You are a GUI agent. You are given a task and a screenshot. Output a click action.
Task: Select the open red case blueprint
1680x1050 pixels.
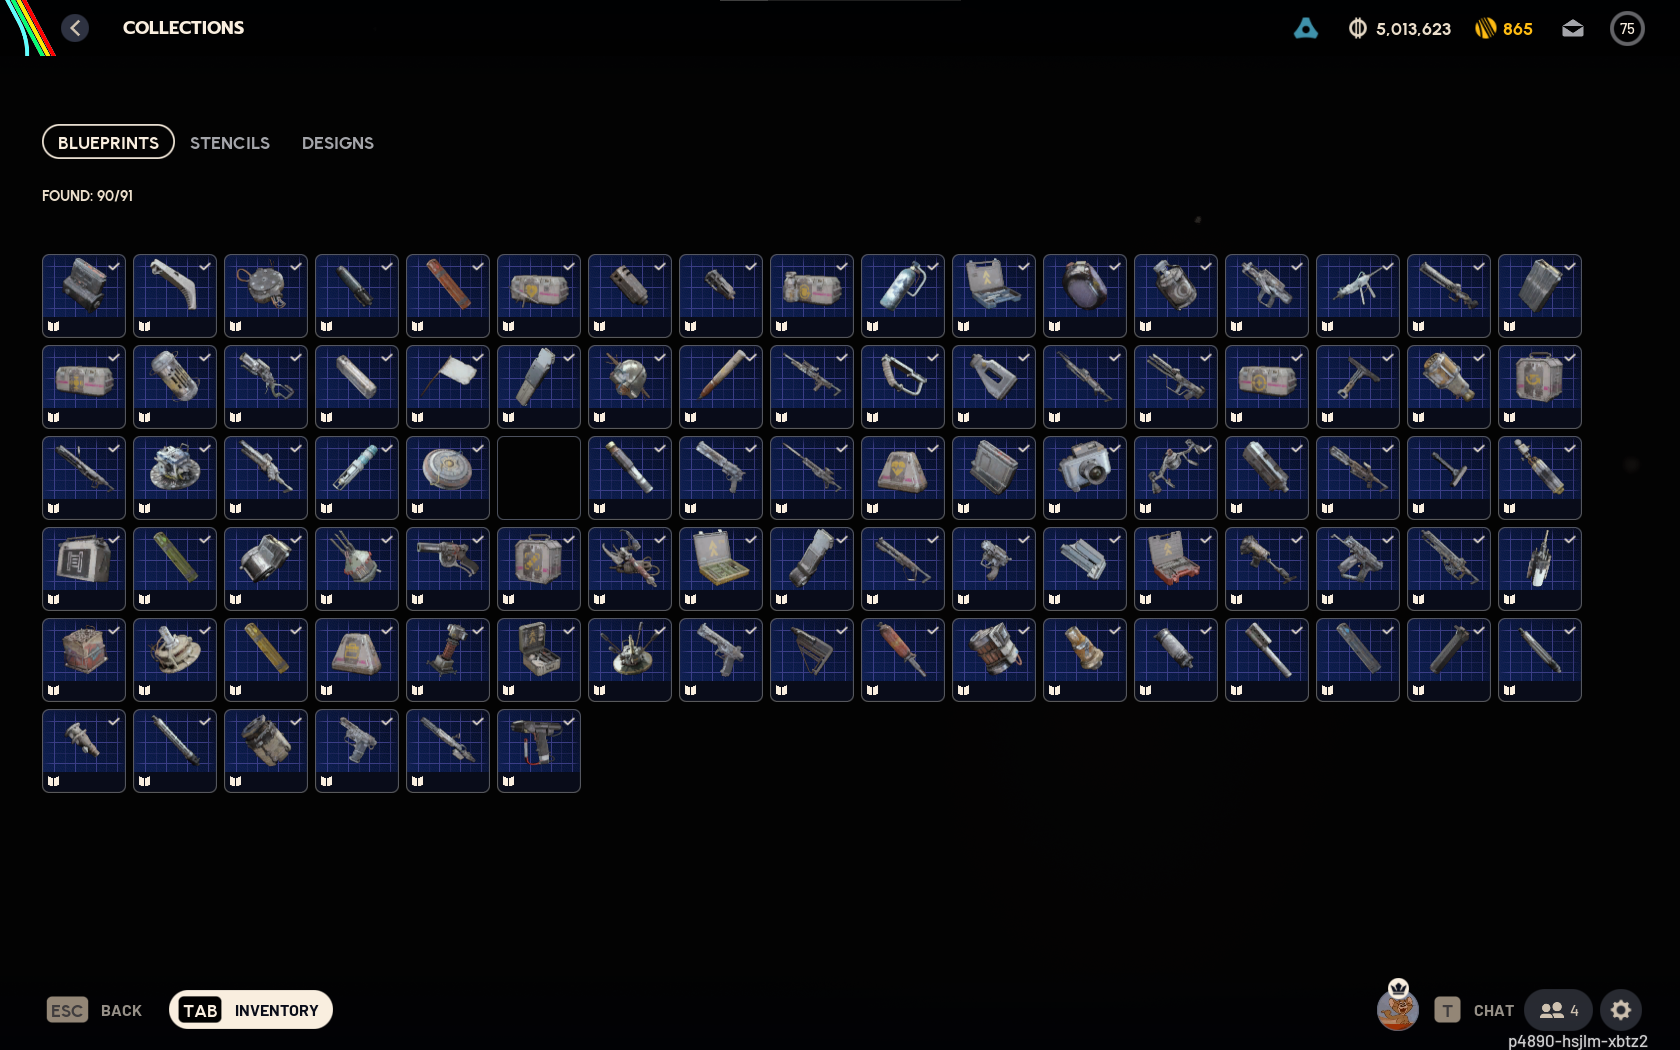point(1176,569)
